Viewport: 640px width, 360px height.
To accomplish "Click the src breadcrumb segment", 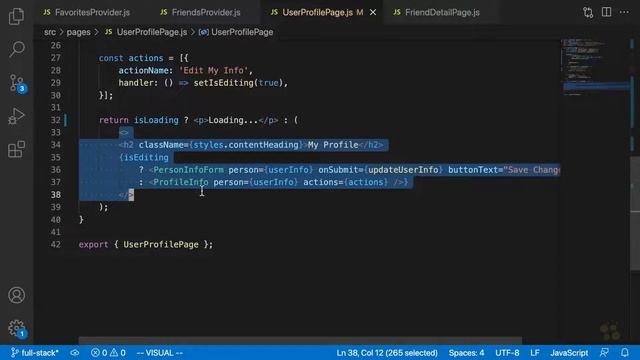I will 50,32.
